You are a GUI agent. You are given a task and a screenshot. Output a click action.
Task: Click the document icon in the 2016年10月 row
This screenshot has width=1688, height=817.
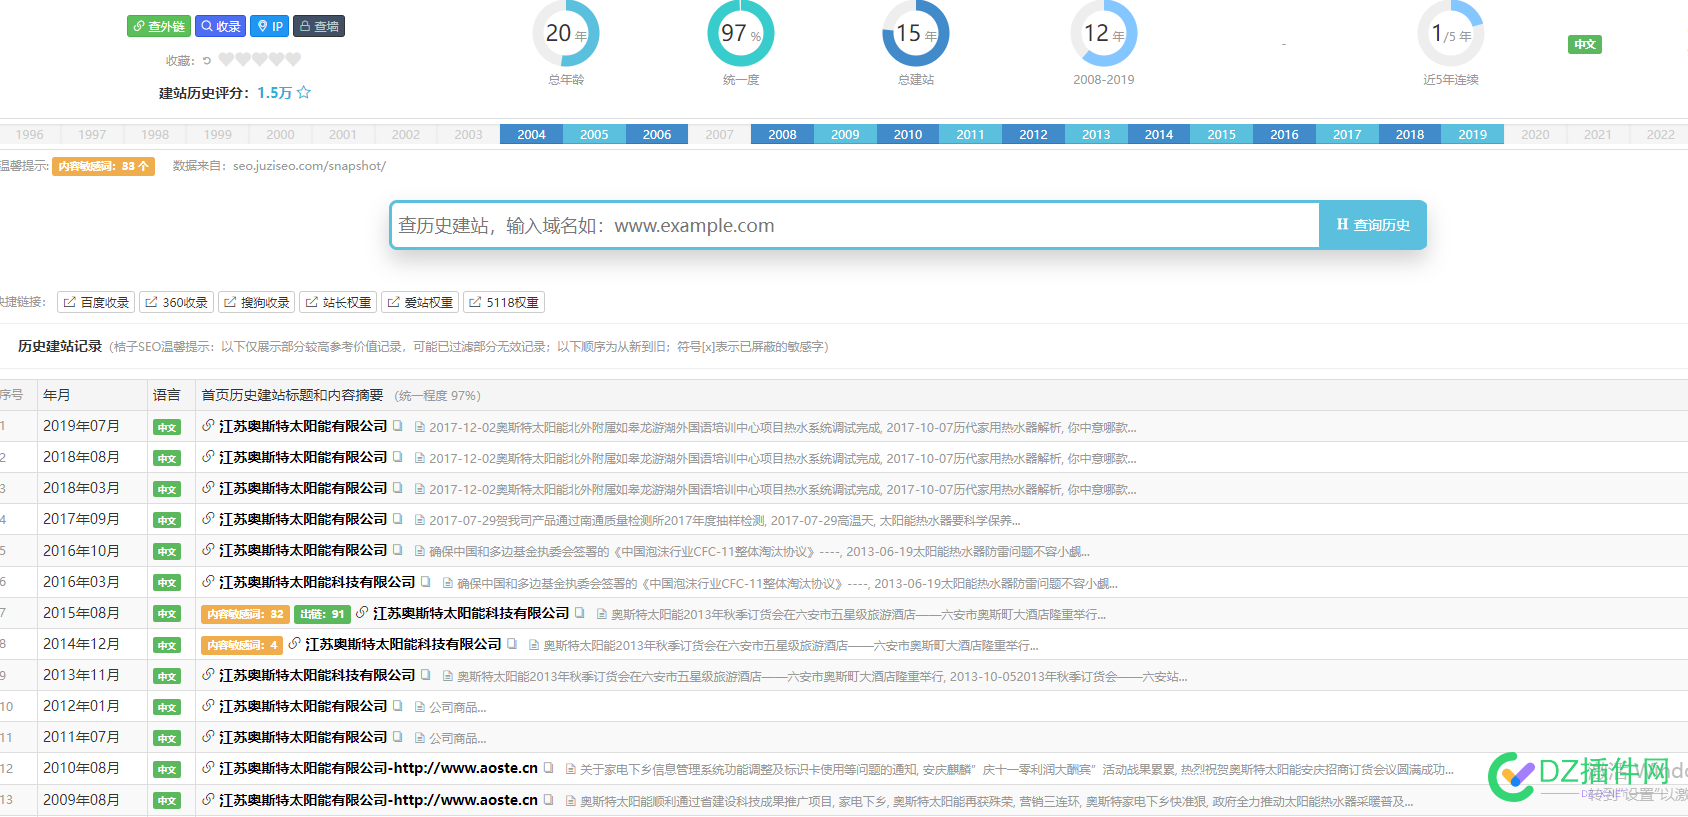point(420,551)
